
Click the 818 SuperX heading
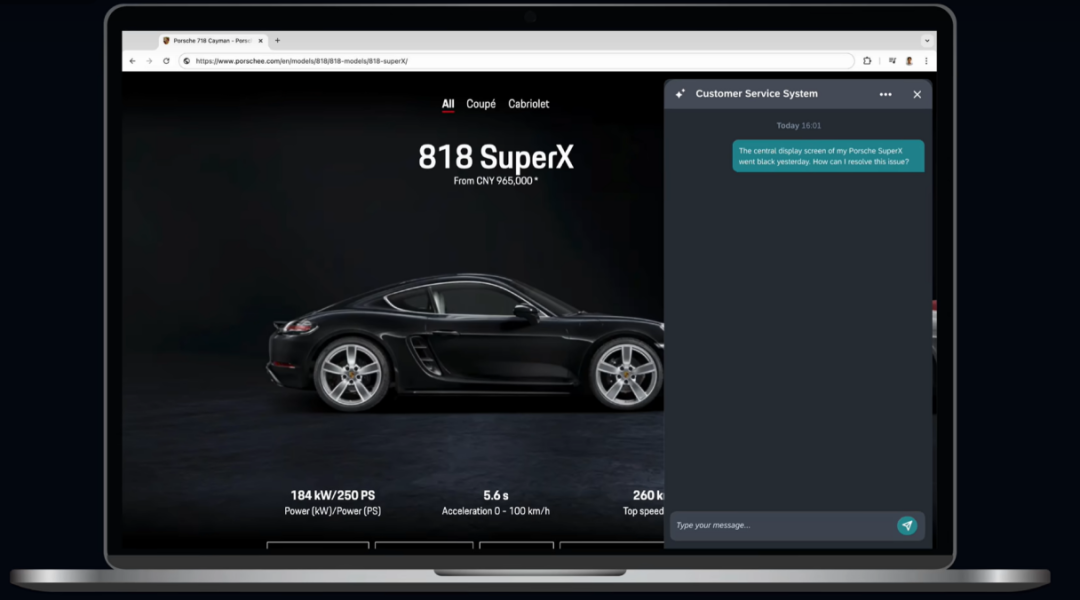[x=496, y=157]
